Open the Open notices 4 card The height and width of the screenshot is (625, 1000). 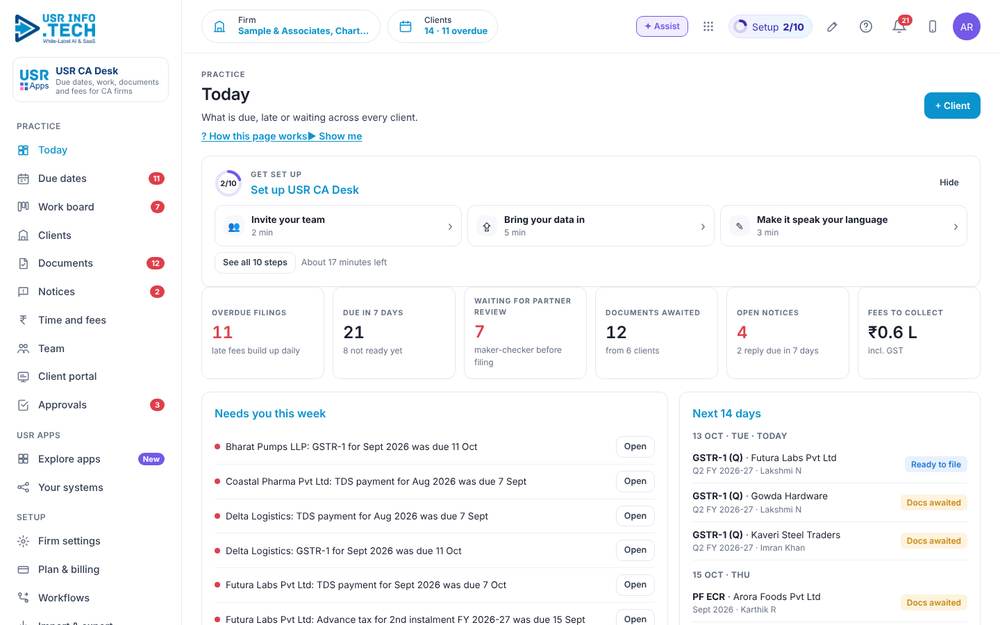point(788,333)
